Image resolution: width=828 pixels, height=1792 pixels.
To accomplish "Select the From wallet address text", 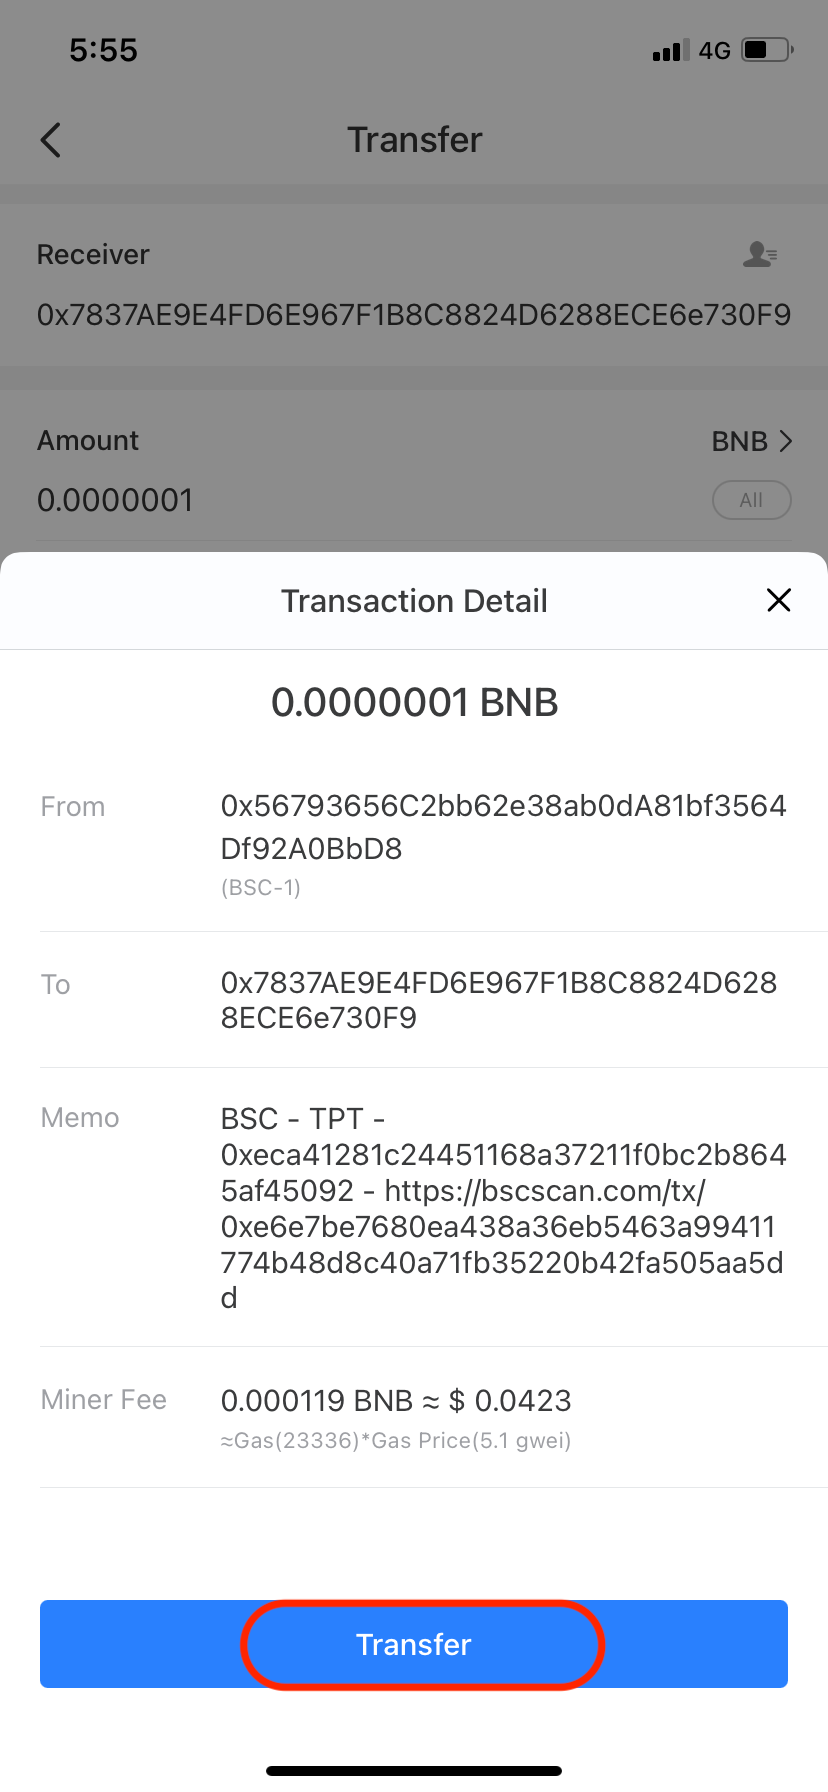I will (x=503, y=827).
